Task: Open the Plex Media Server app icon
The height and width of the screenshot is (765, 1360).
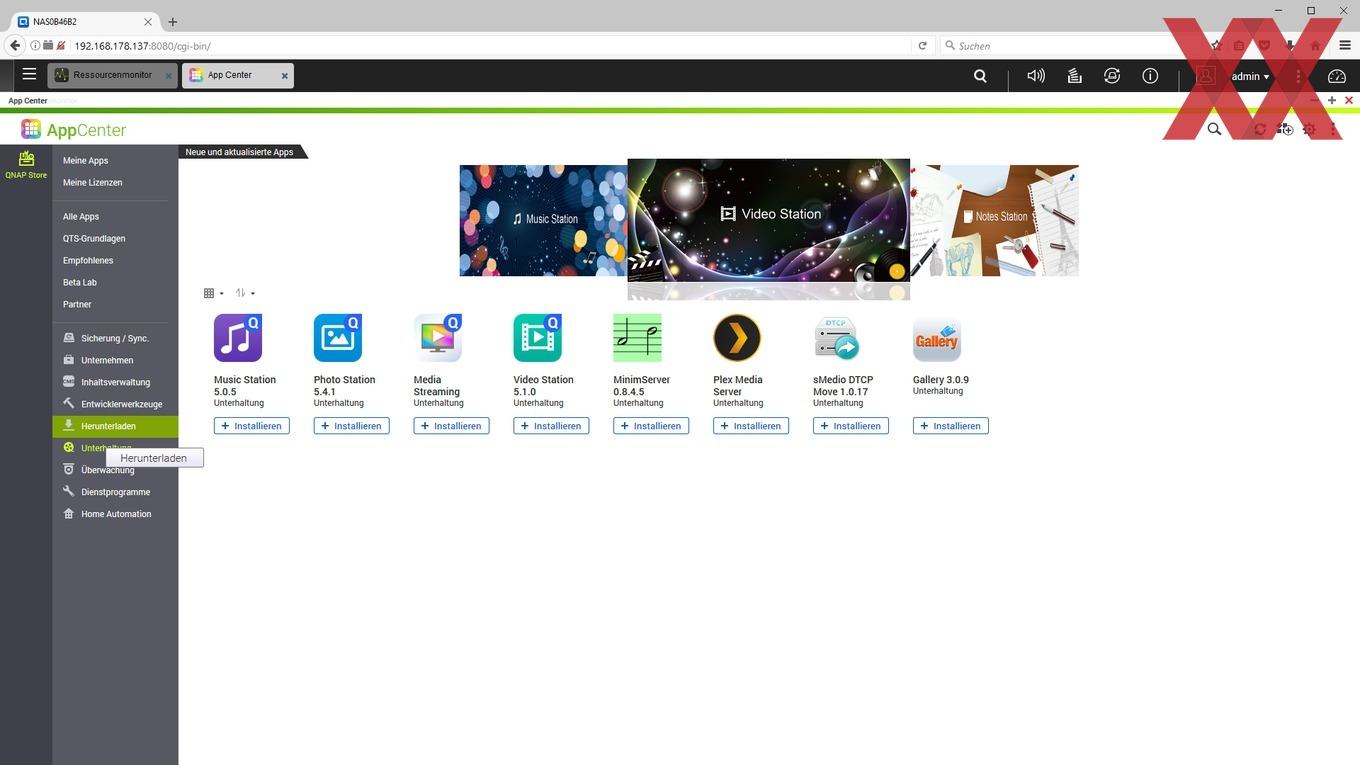Action: pyautogui.click(x=738, y=338)
